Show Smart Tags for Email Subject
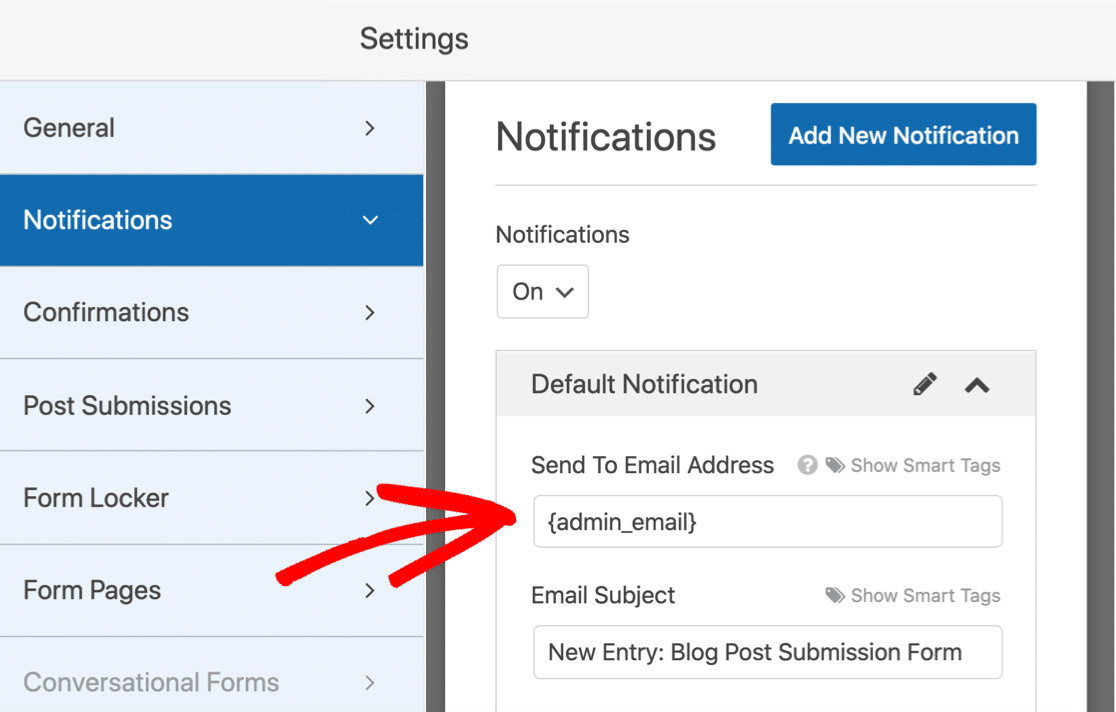Image resolution: width=1116 pixels, height=712 pixels. click(925, 595)
